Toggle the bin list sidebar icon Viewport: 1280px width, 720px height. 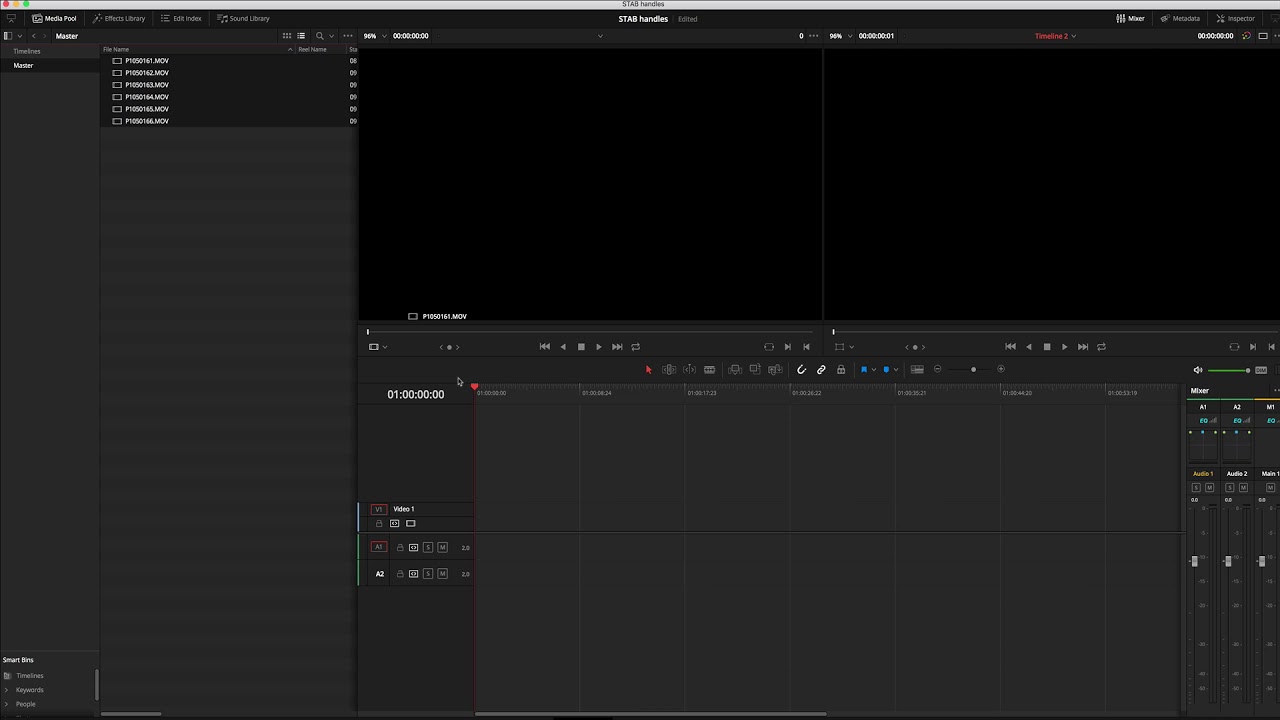click(x=8, y=36)
